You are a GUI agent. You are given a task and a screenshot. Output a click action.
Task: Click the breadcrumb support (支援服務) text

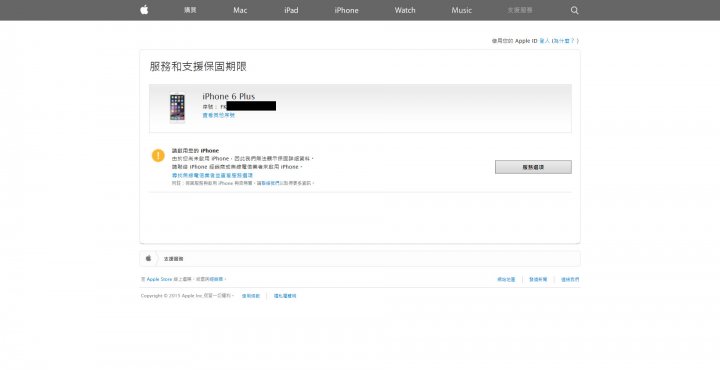pyautogui.click(x=174, y=259)
